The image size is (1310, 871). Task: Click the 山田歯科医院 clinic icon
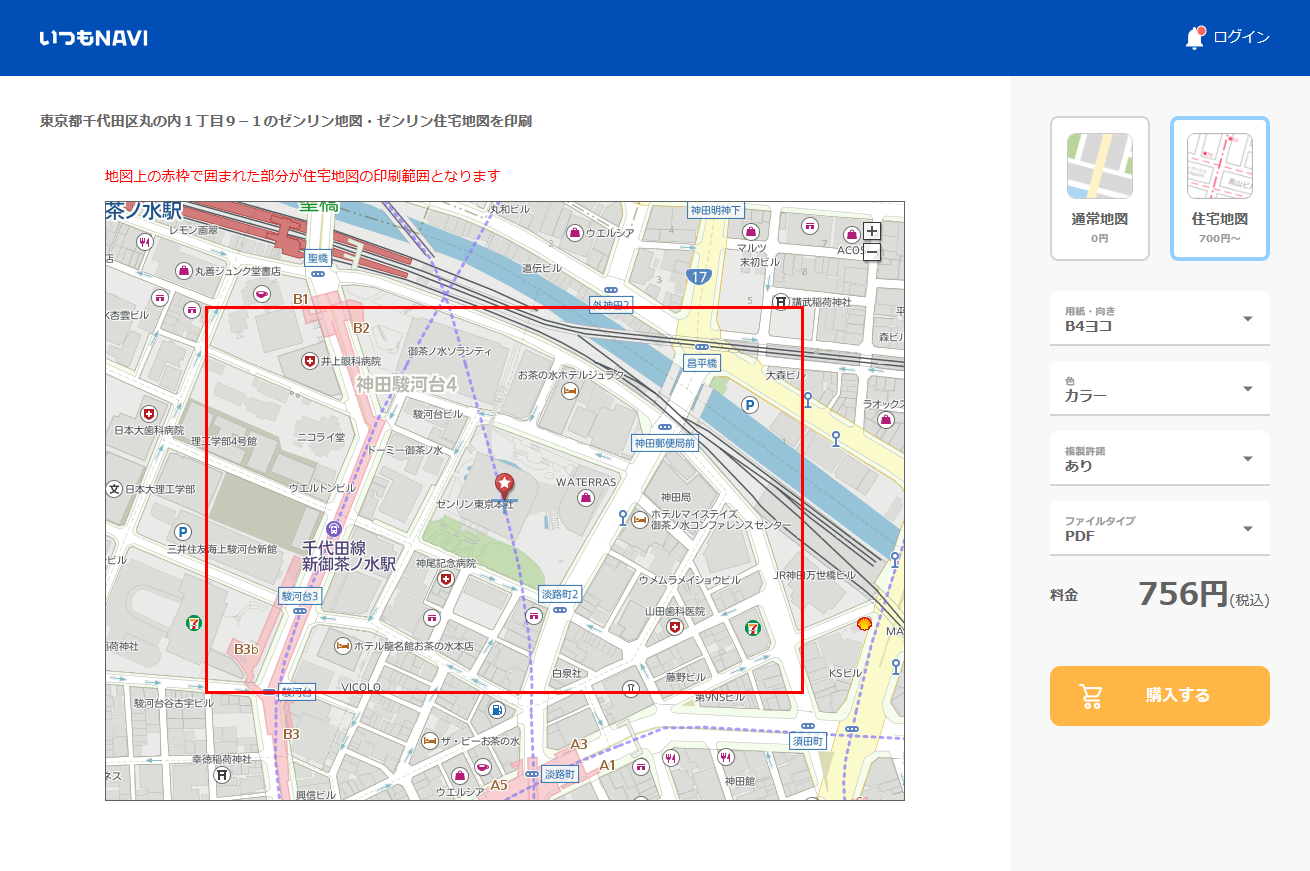675,626
